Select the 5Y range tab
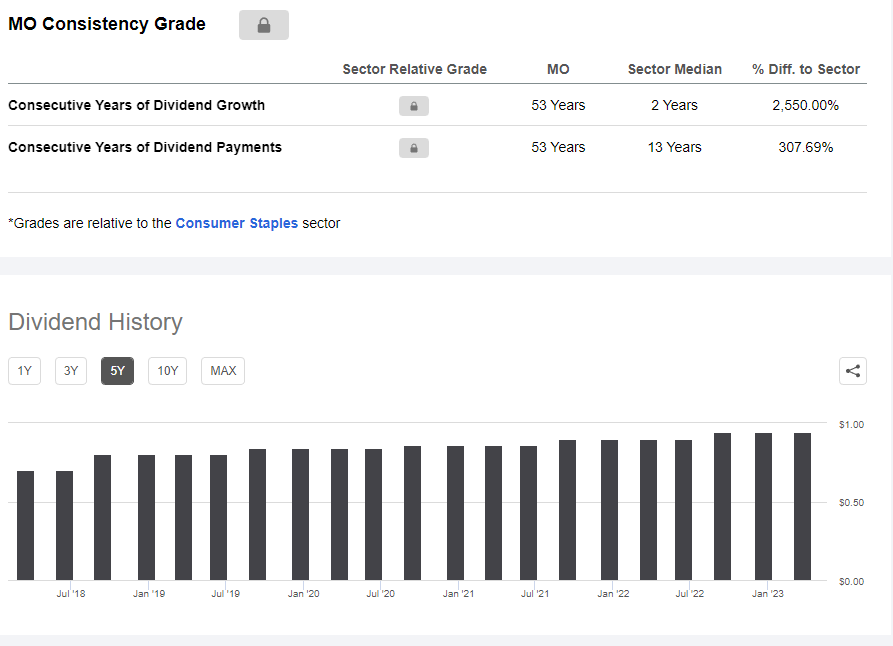Screen dimensions: 893x646 tap(117, 371)
